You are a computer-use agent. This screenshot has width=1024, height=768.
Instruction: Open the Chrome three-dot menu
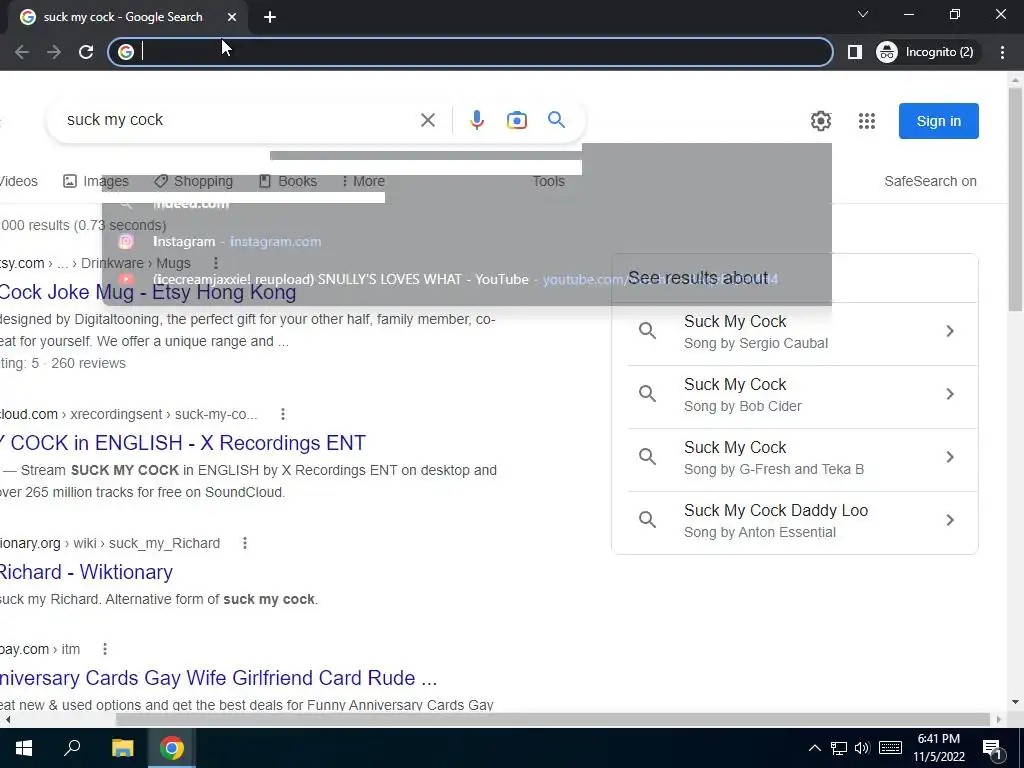point(1002,52)
